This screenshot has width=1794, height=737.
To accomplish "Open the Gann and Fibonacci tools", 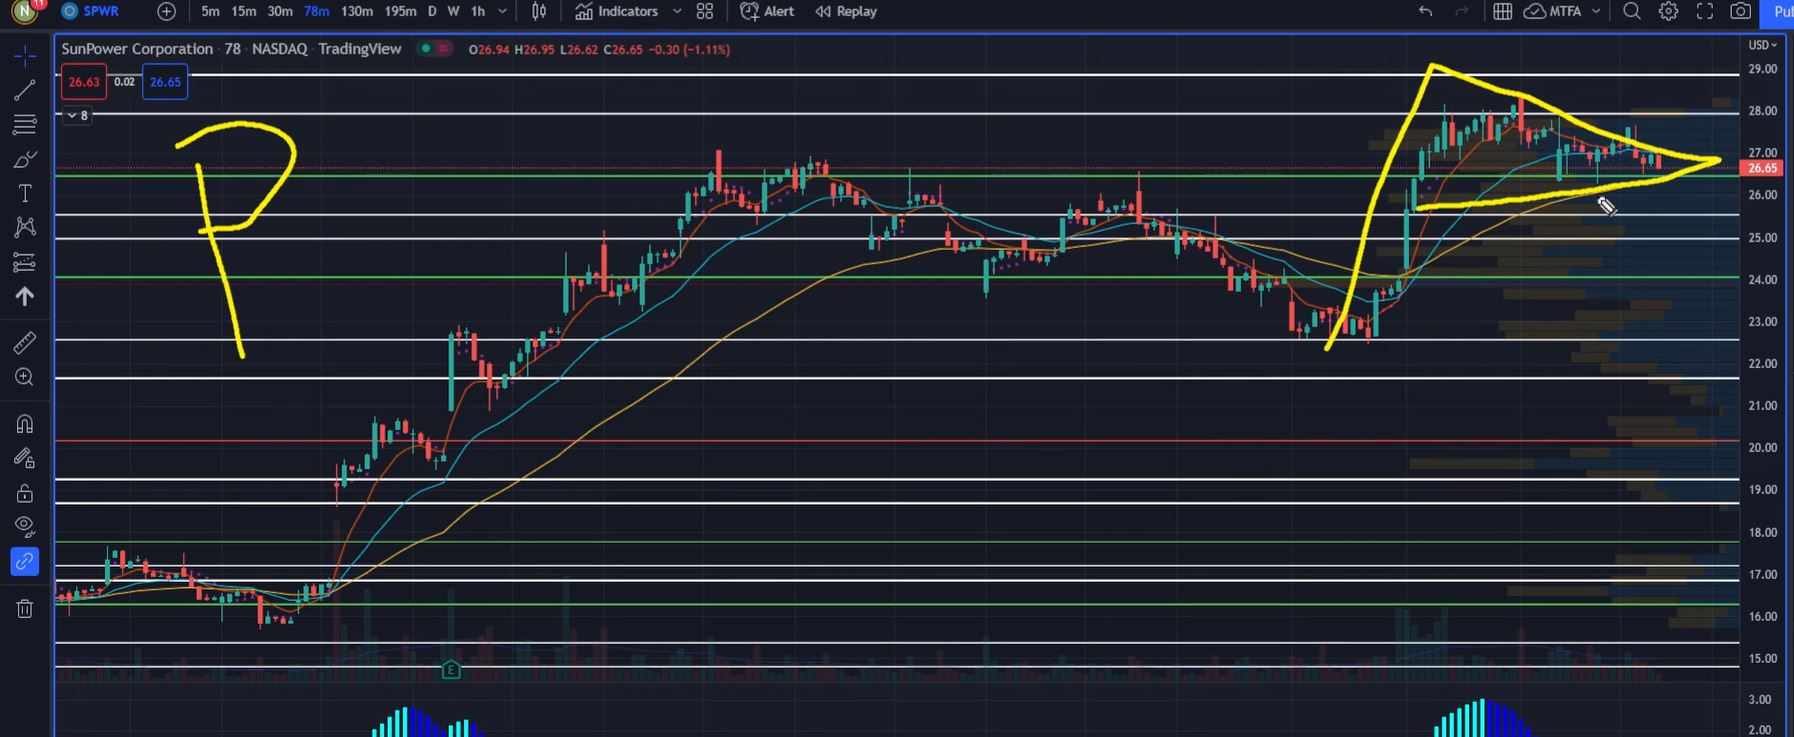I will pyautogui.click(x=25, y=125).
